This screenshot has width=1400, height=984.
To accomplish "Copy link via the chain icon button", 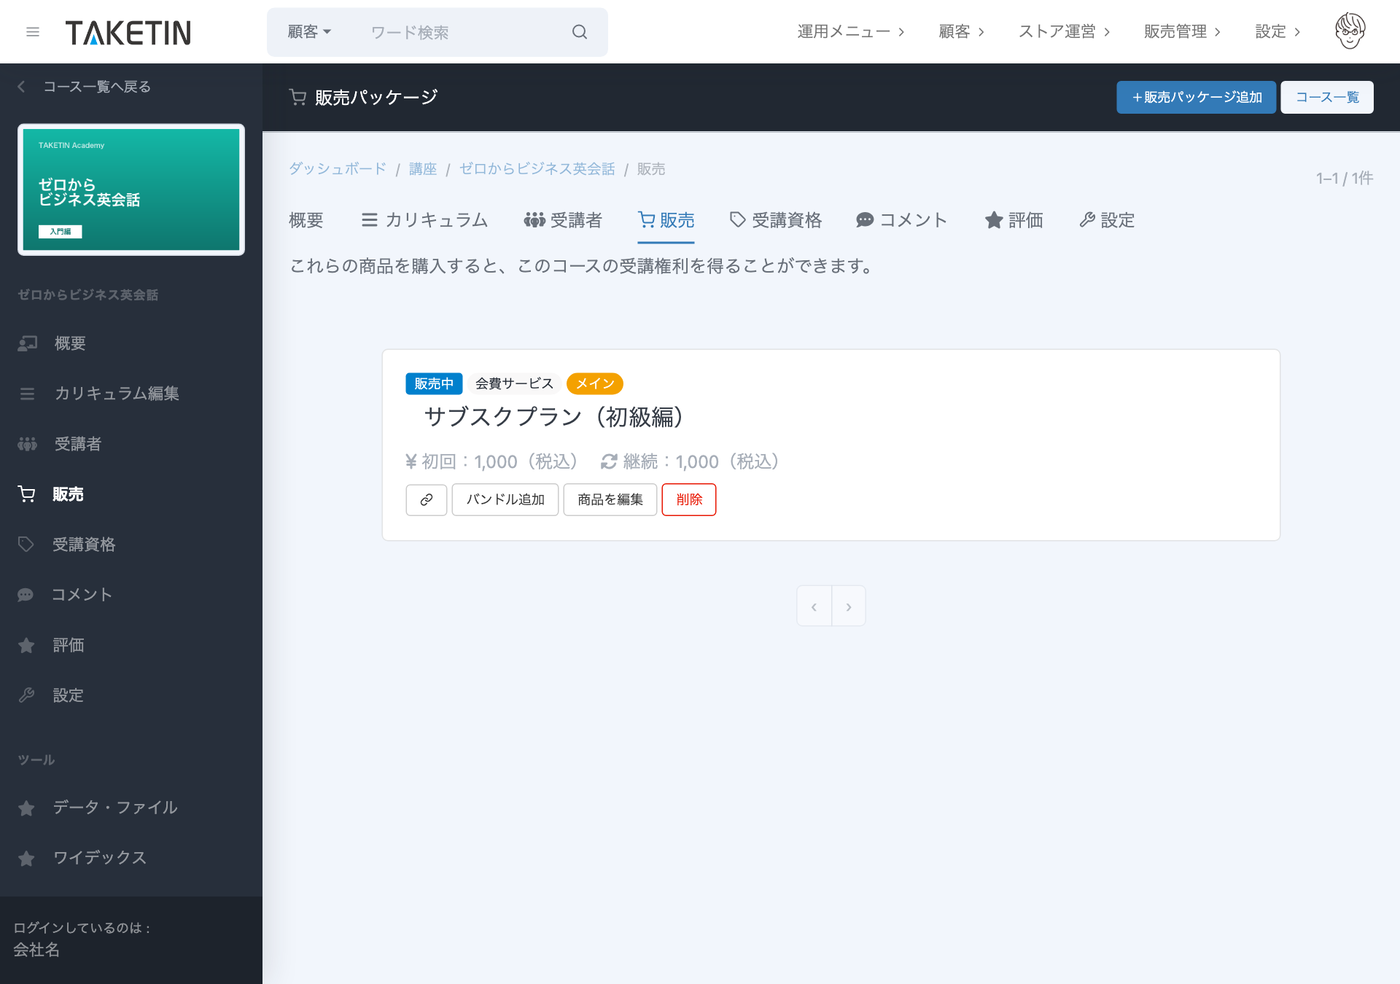I will (426, 500).
